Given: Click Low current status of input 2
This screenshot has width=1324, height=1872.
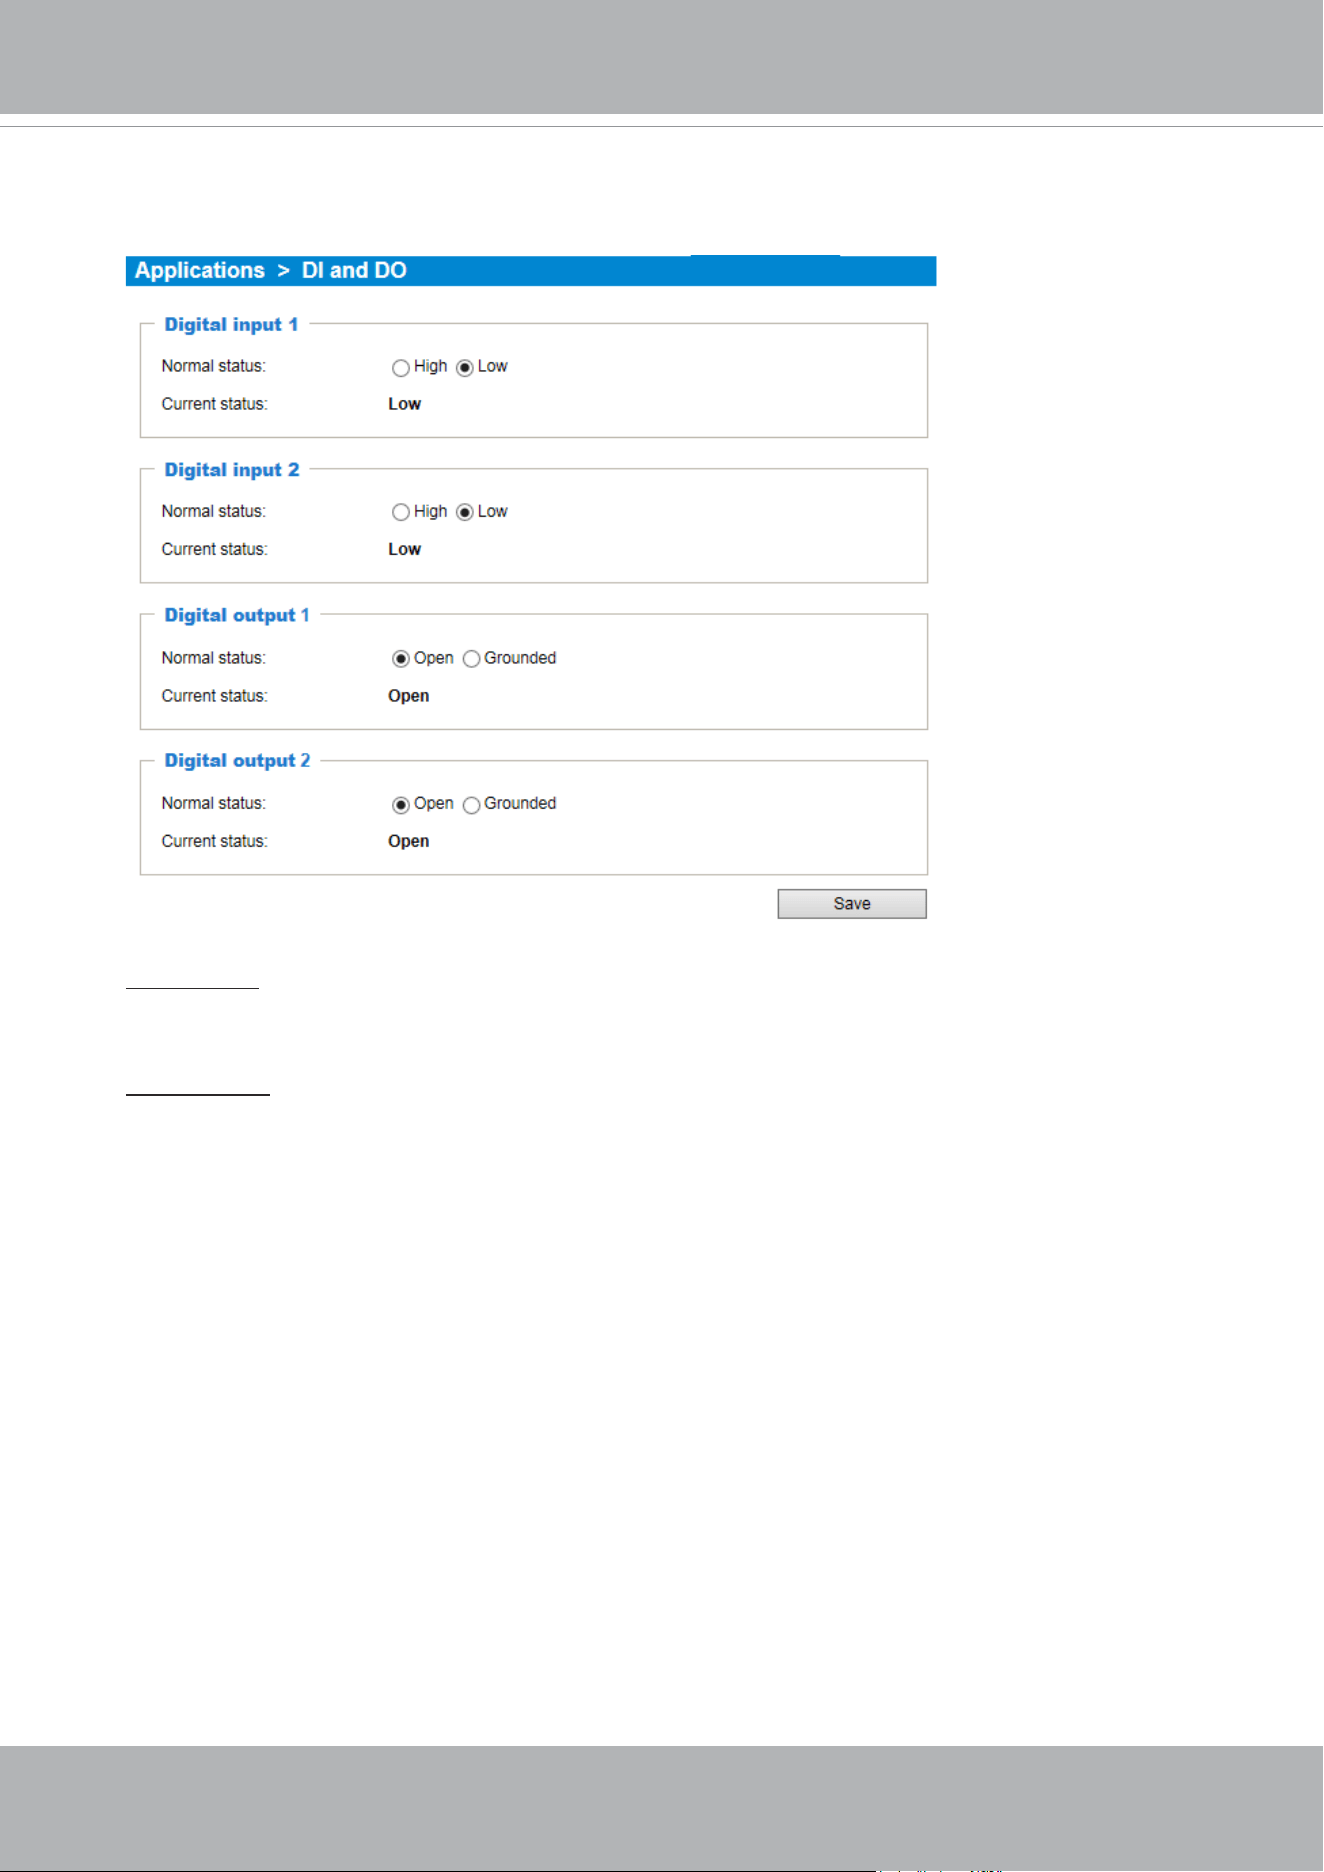Looking at the screenshot, I should coord(405,549).
